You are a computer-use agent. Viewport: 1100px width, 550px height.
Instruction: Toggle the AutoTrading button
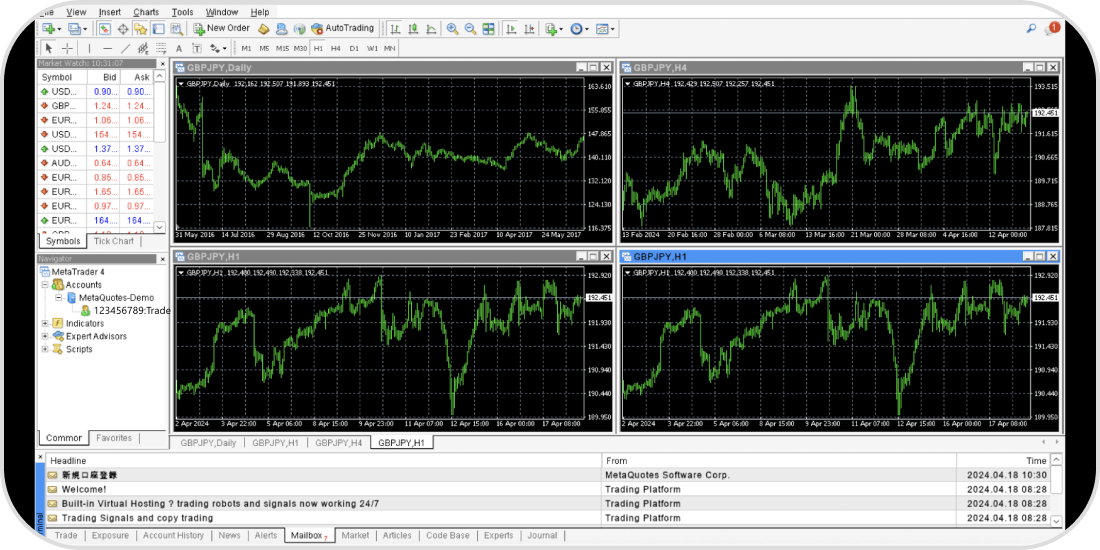tap(342, 29)
